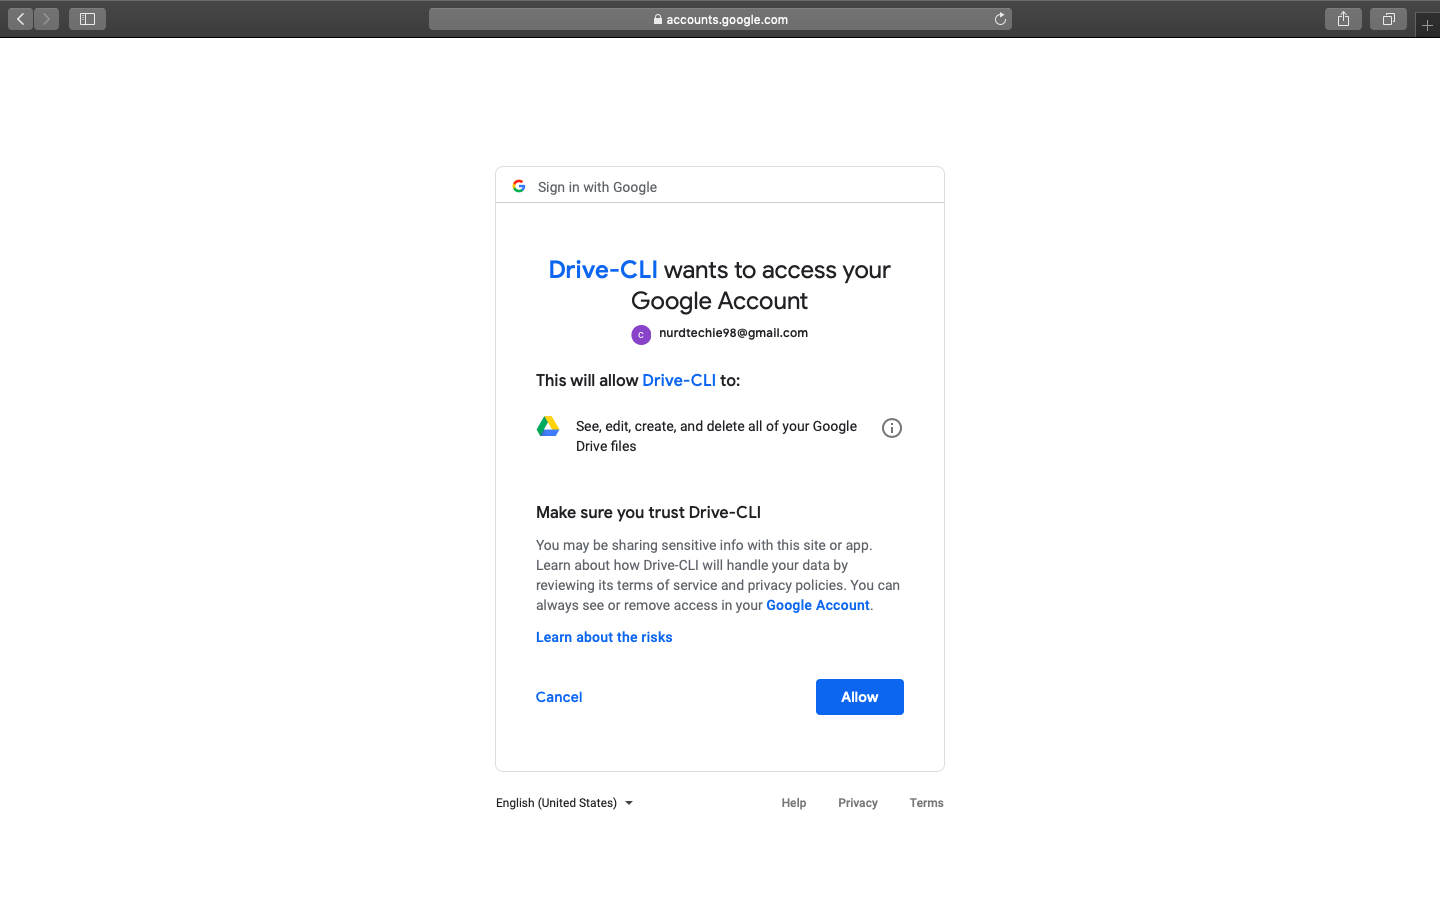Cancel the Drive-CLI access request
1440x900 pixels.
[559, 697]
